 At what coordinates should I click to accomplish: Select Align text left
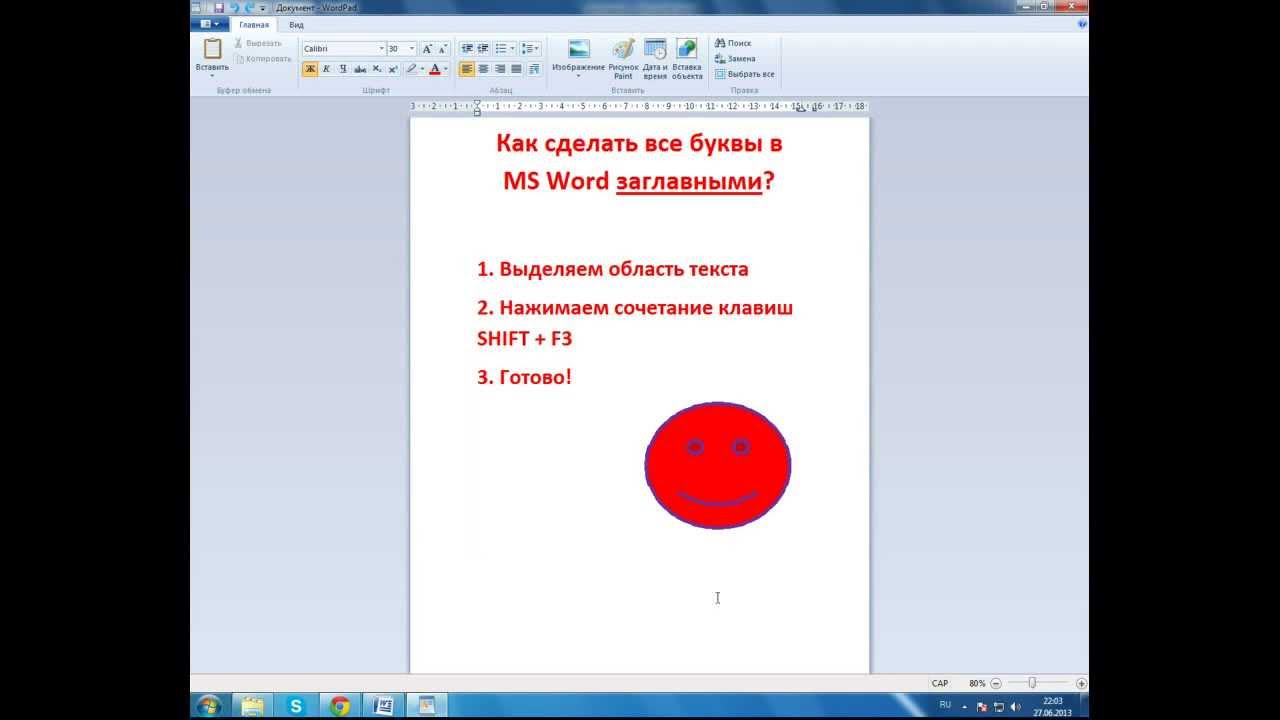[x=467, y=69]
